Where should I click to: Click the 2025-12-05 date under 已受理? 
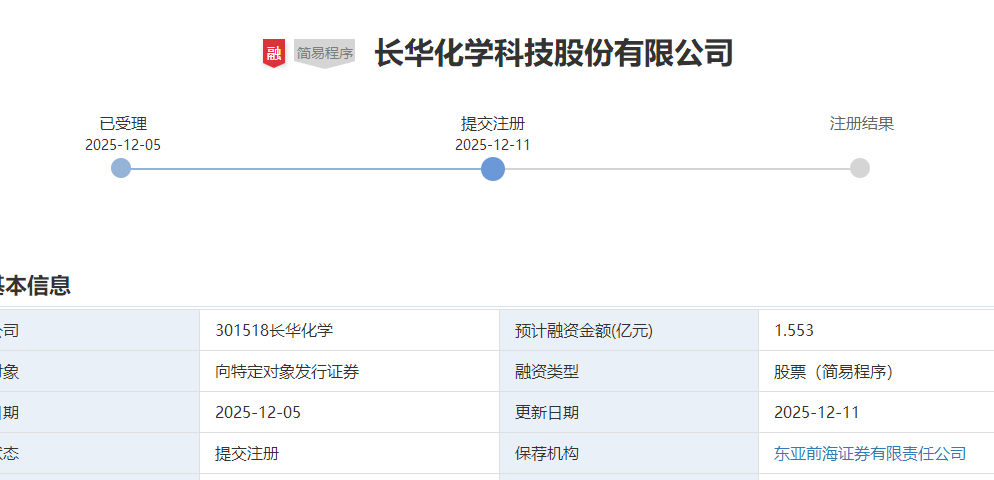pos(123,145)
